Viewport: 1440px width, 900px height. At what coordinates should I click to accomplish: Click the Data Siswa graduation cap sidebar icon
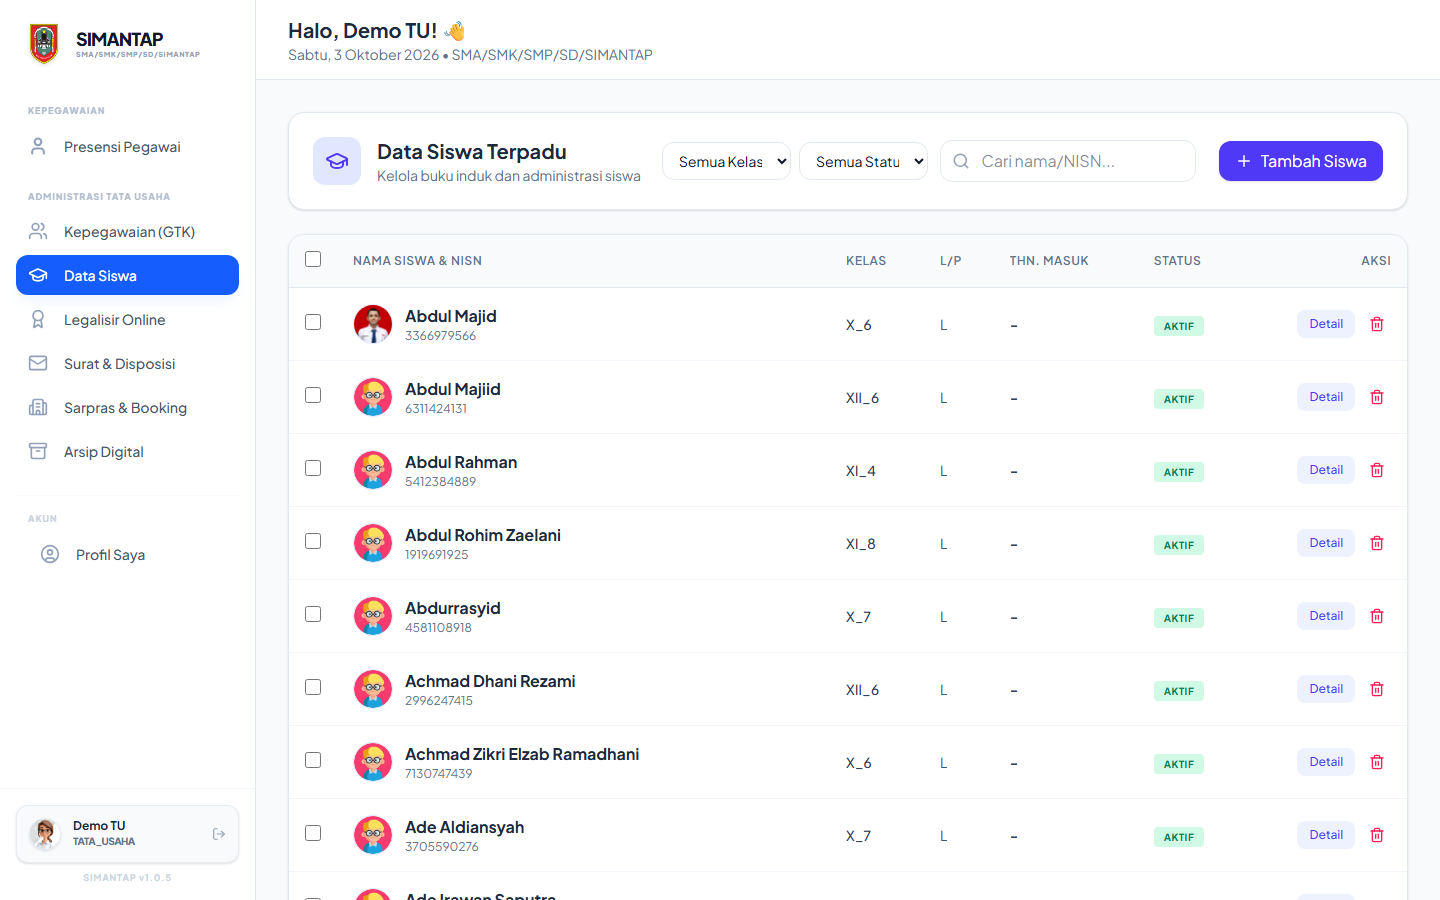38,275
